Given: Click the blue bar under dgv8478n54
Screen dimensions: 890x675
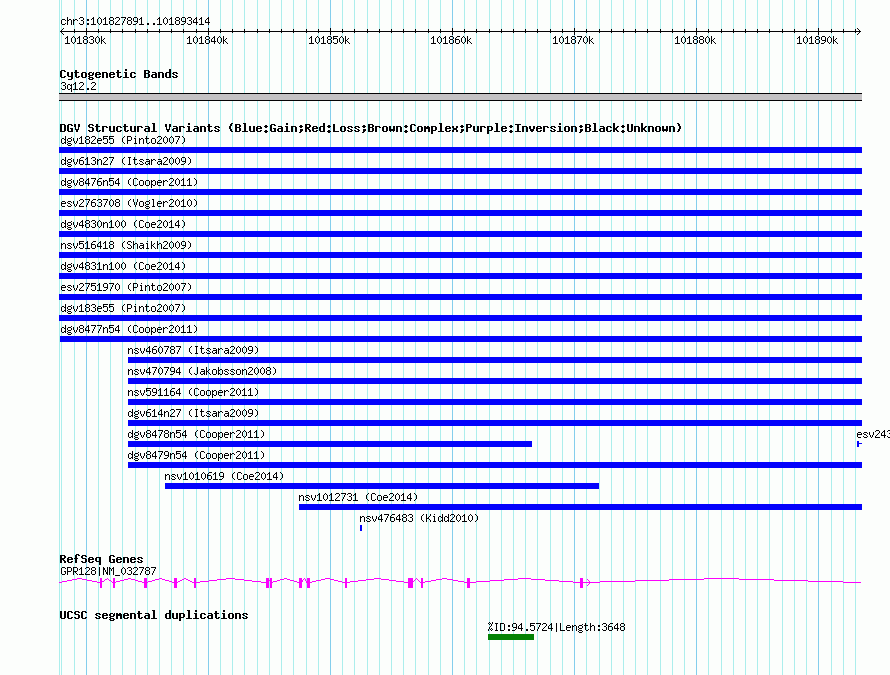Looking at the screenshot, I should (330, 444).
